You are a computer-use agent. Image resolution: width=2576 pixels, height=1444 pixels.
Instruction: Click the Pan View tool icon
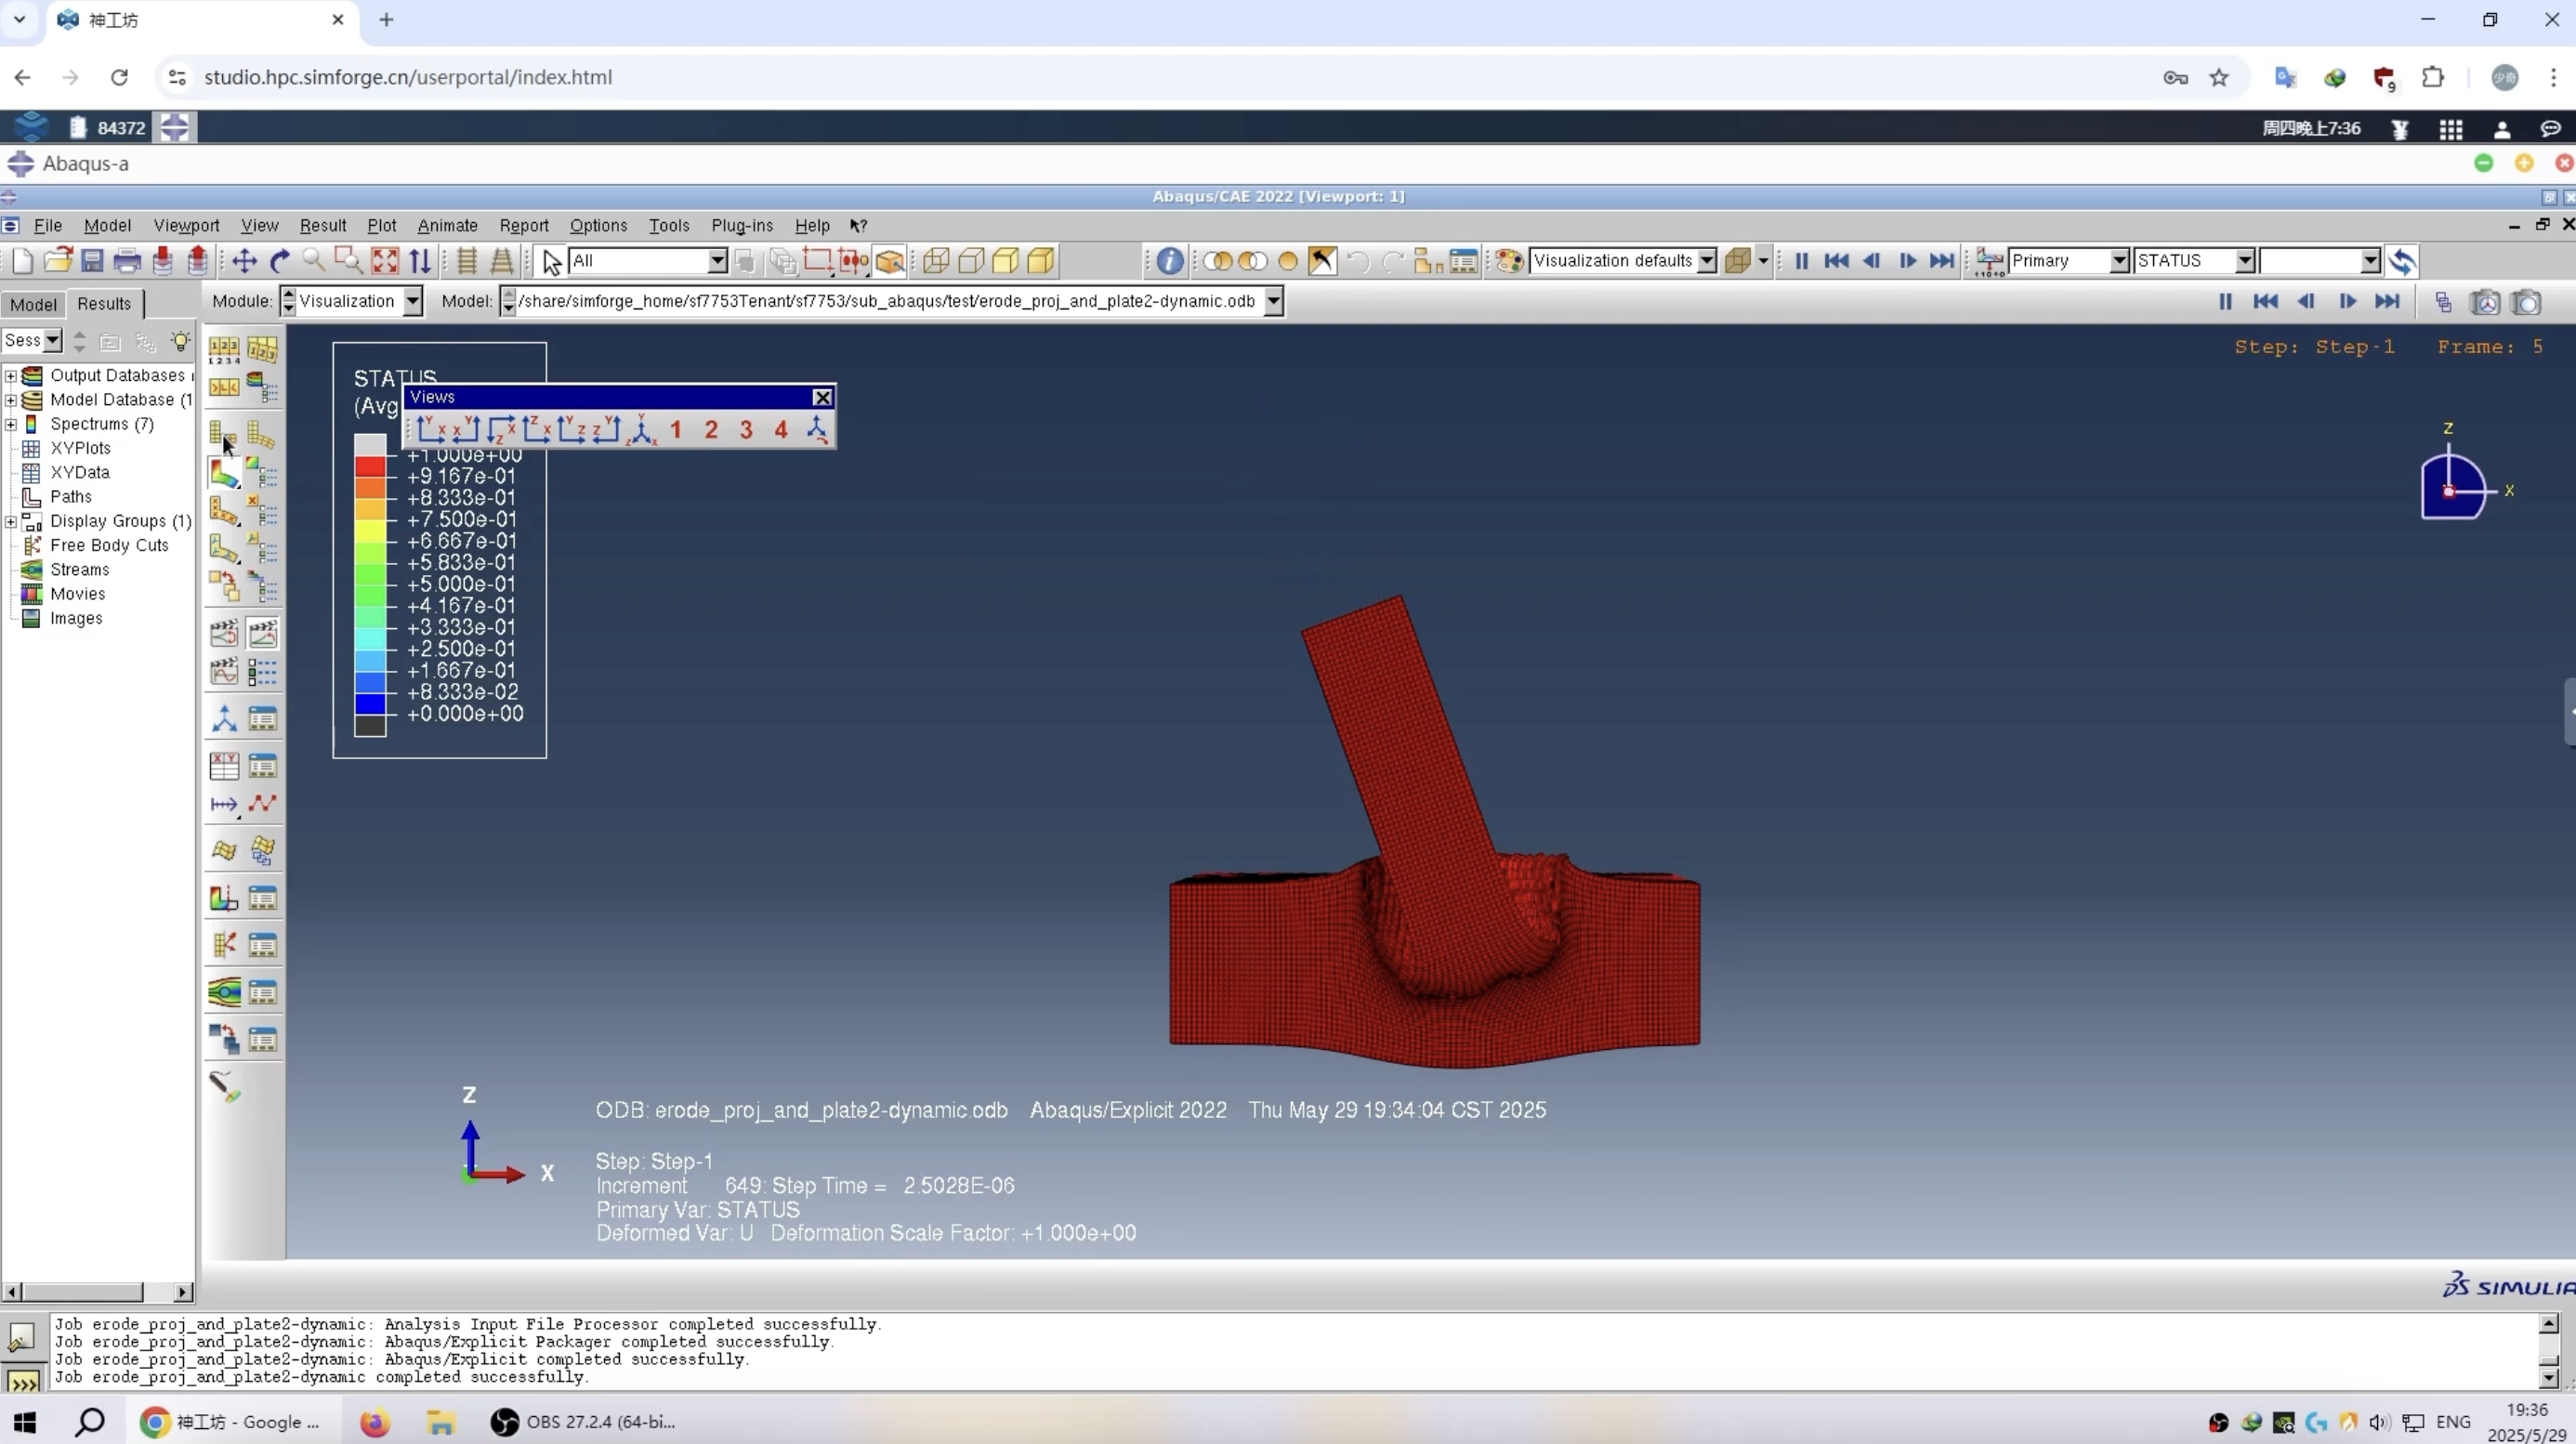pyautogui.click(x=244, y=261)
